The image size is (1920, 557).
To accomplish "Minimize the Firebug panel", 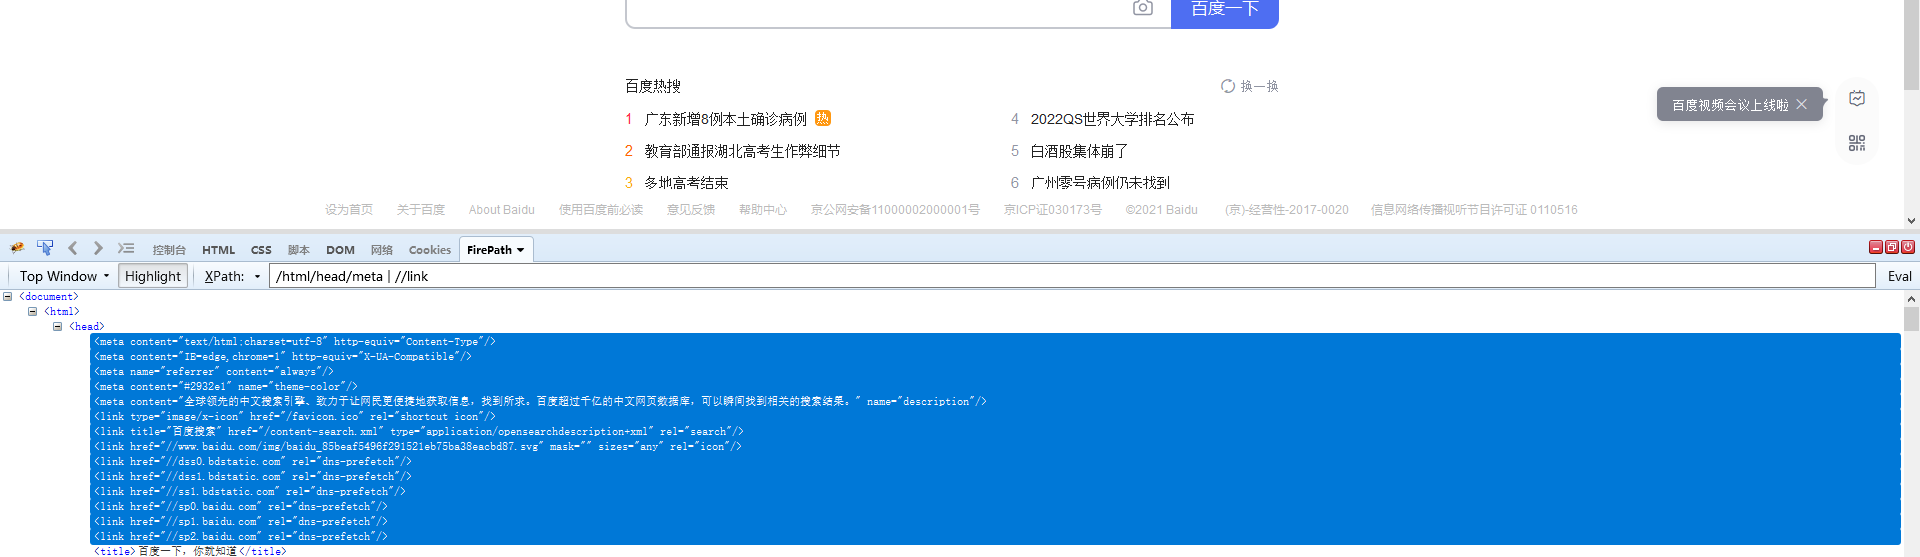I will pyautogui.click(x=1876, y=247).
